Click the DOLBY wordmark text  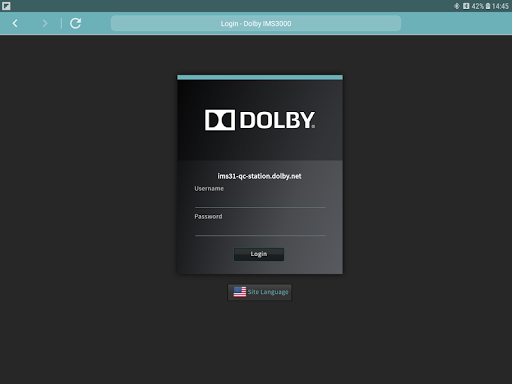pos(277,120)
